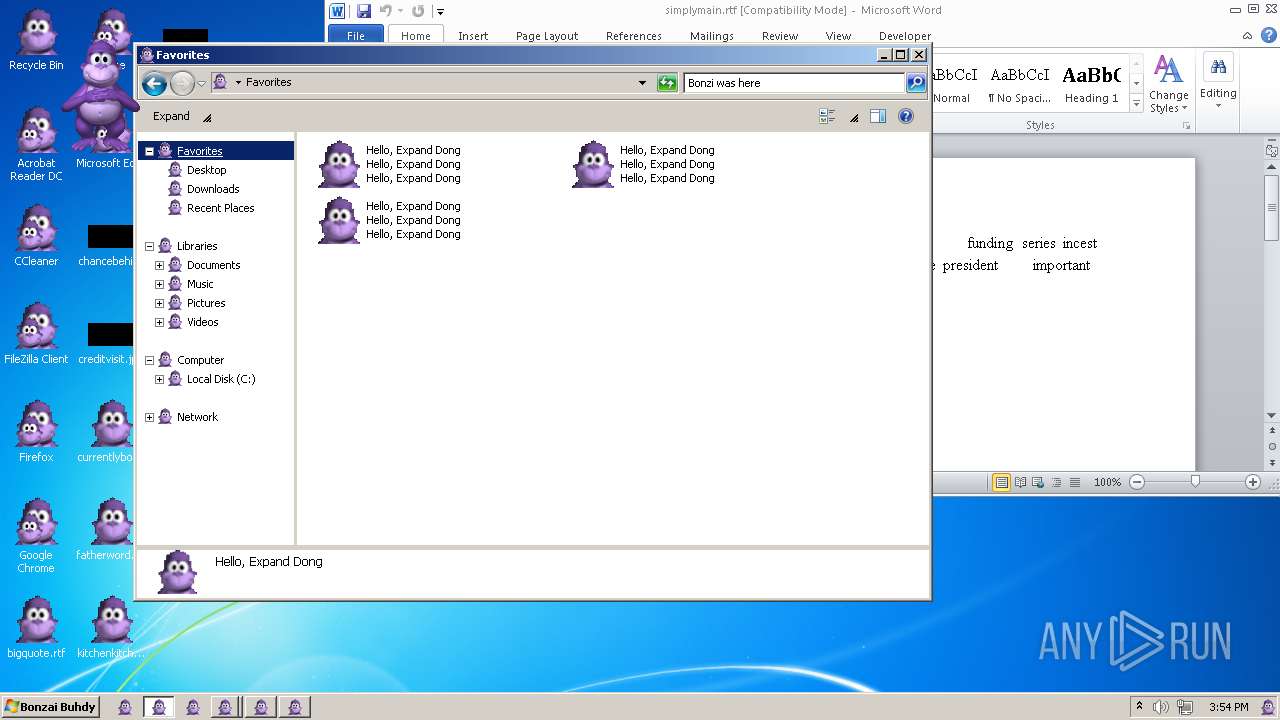The image size is (1280, 720).
Task: Switch to Mailings tab
Action: (x=712, y=35)
